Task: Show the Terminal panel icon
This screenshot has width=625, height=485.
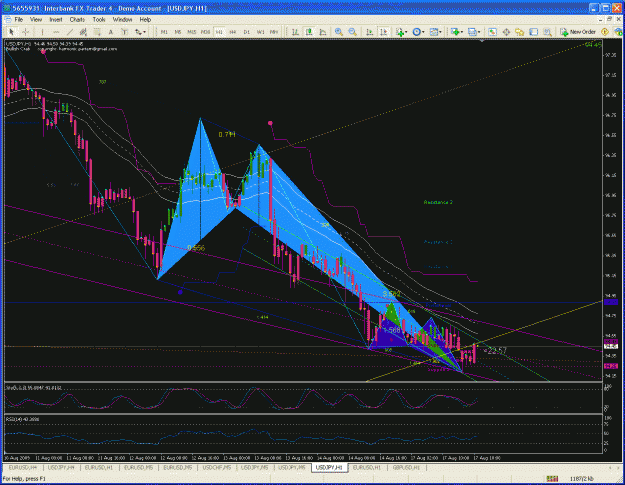Action: pos(534,32)
